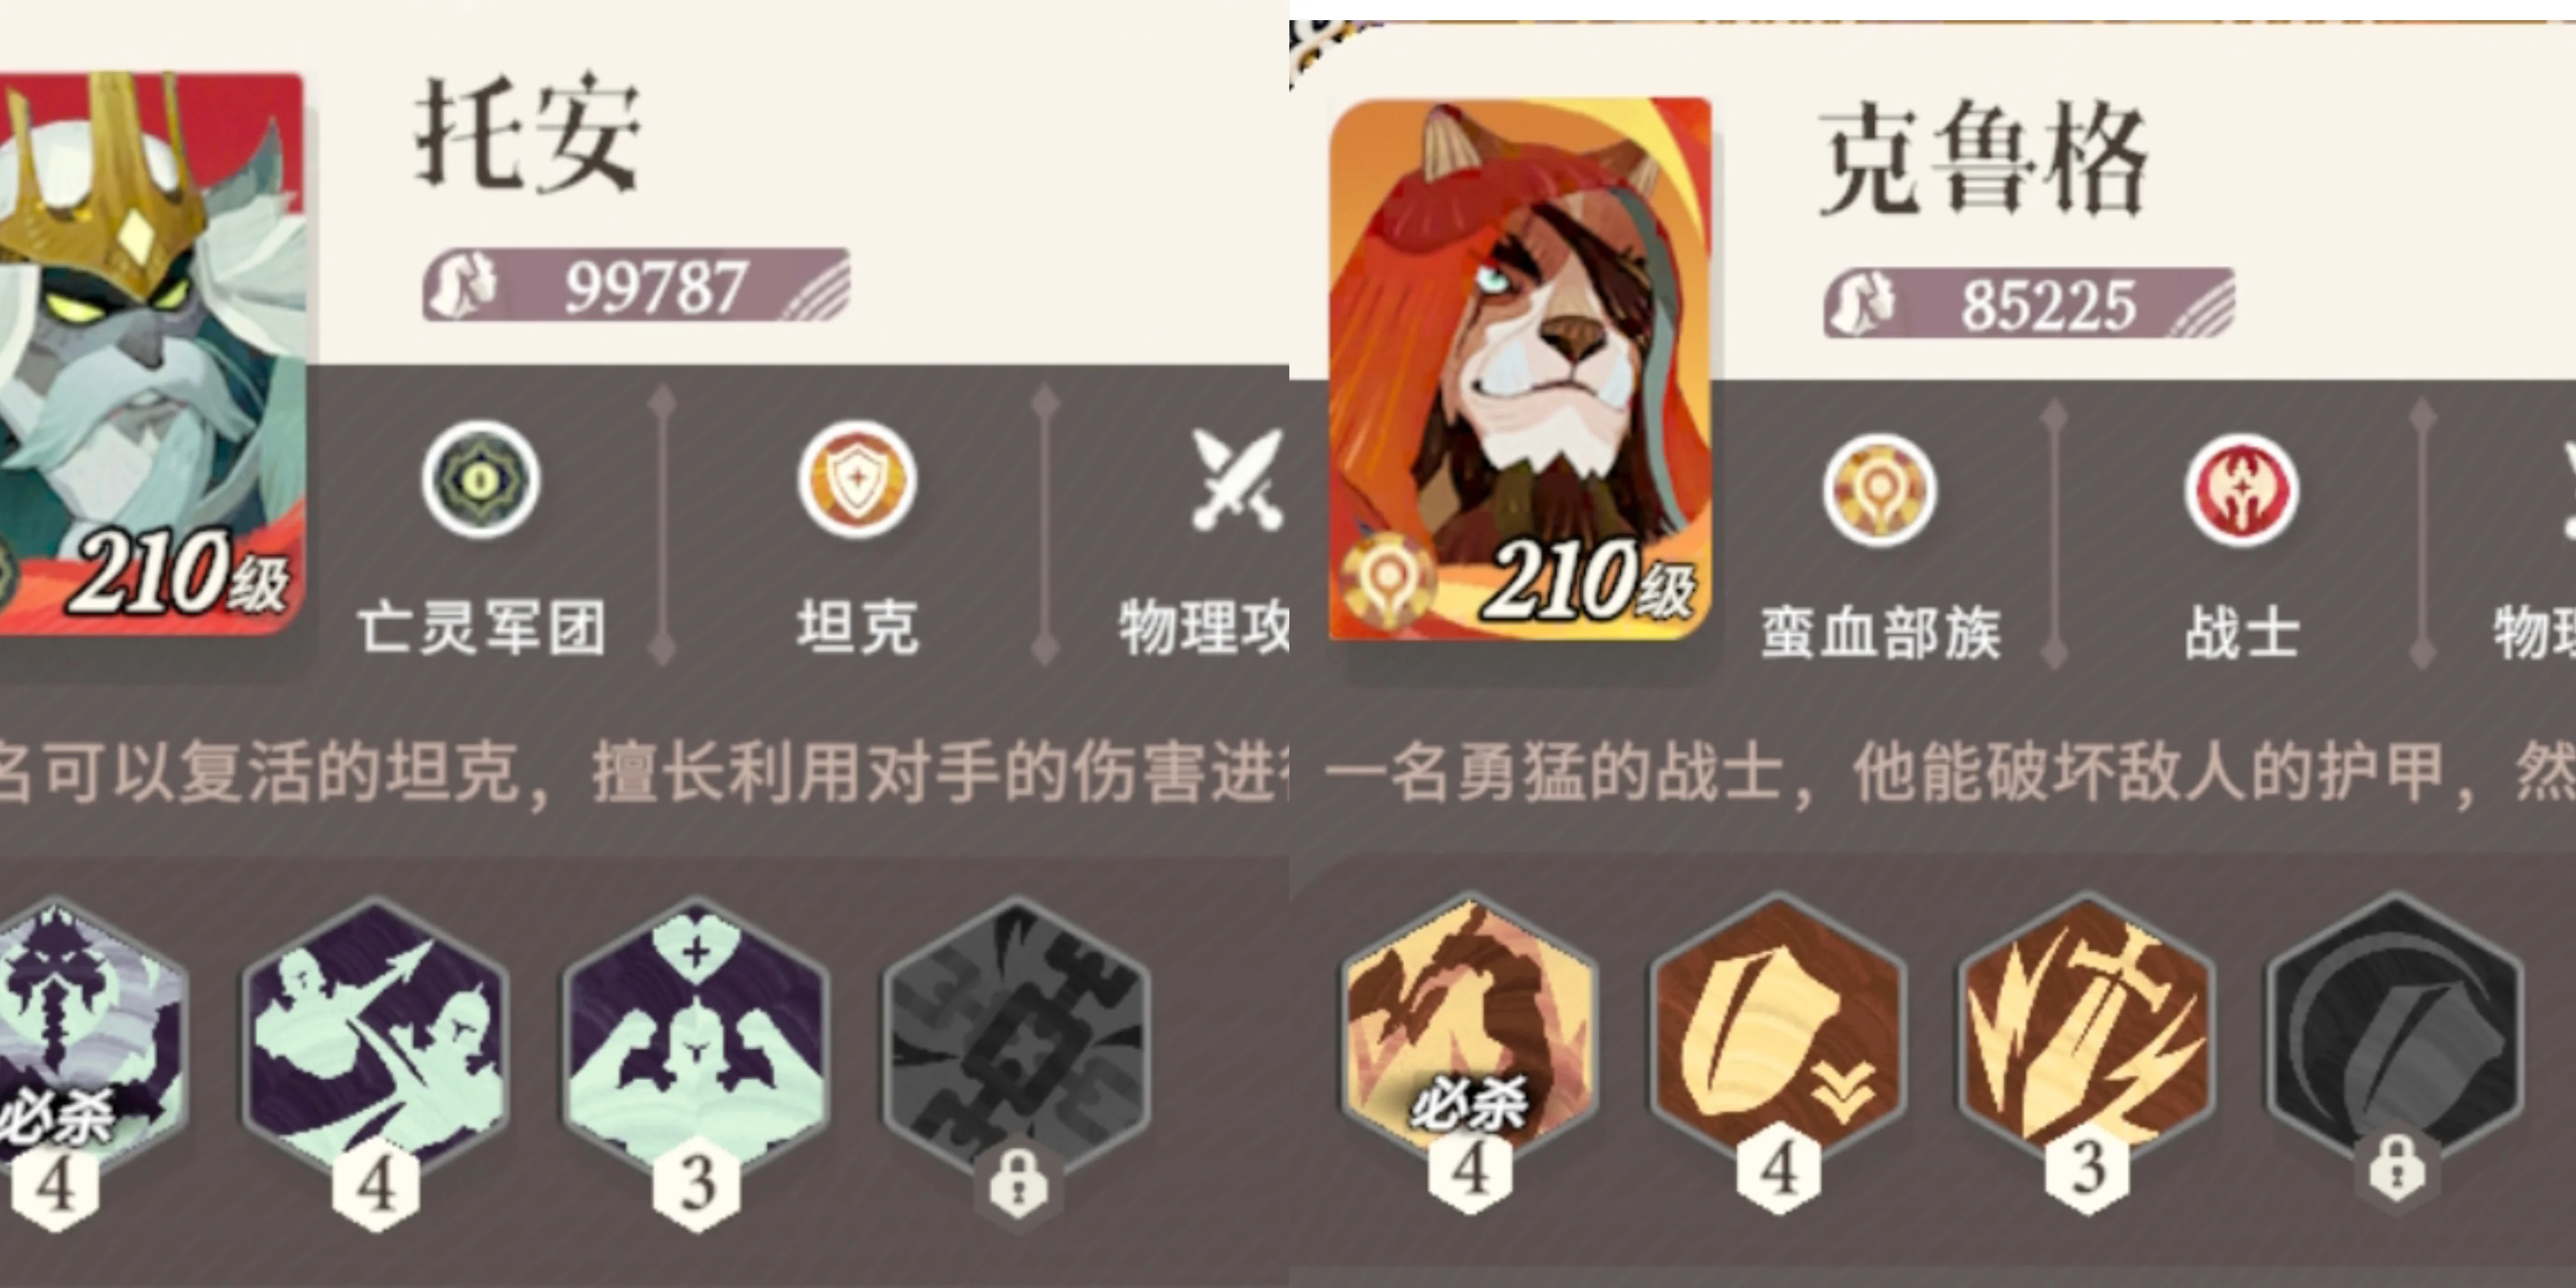Click the 坦克 shield role icon
The width and height of the screenshot is (2576, 1288).
(x=857, y=479)
